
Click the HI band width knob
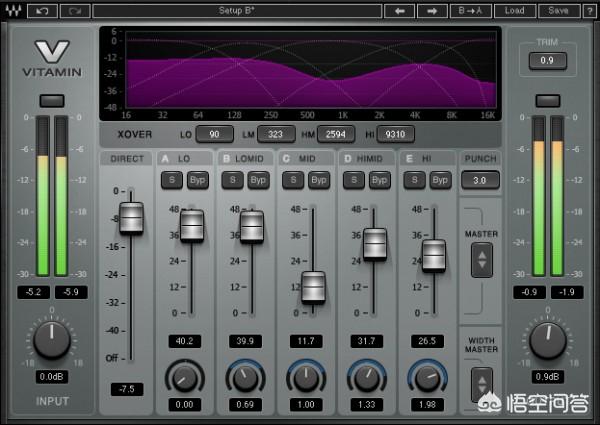tap(427, 378)
